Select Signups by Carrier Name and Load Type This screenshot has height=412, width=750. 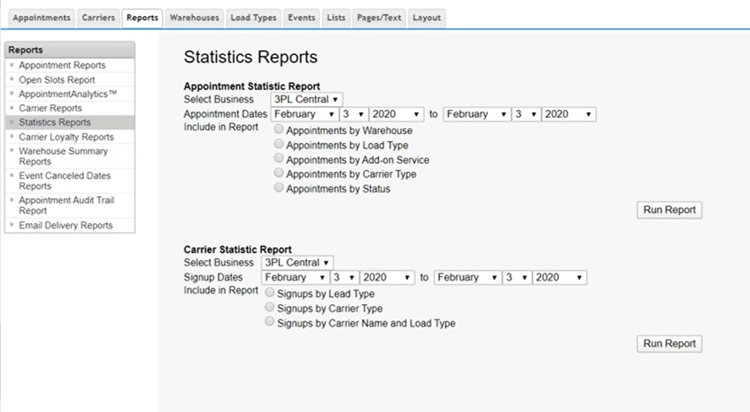click(270, 322)
